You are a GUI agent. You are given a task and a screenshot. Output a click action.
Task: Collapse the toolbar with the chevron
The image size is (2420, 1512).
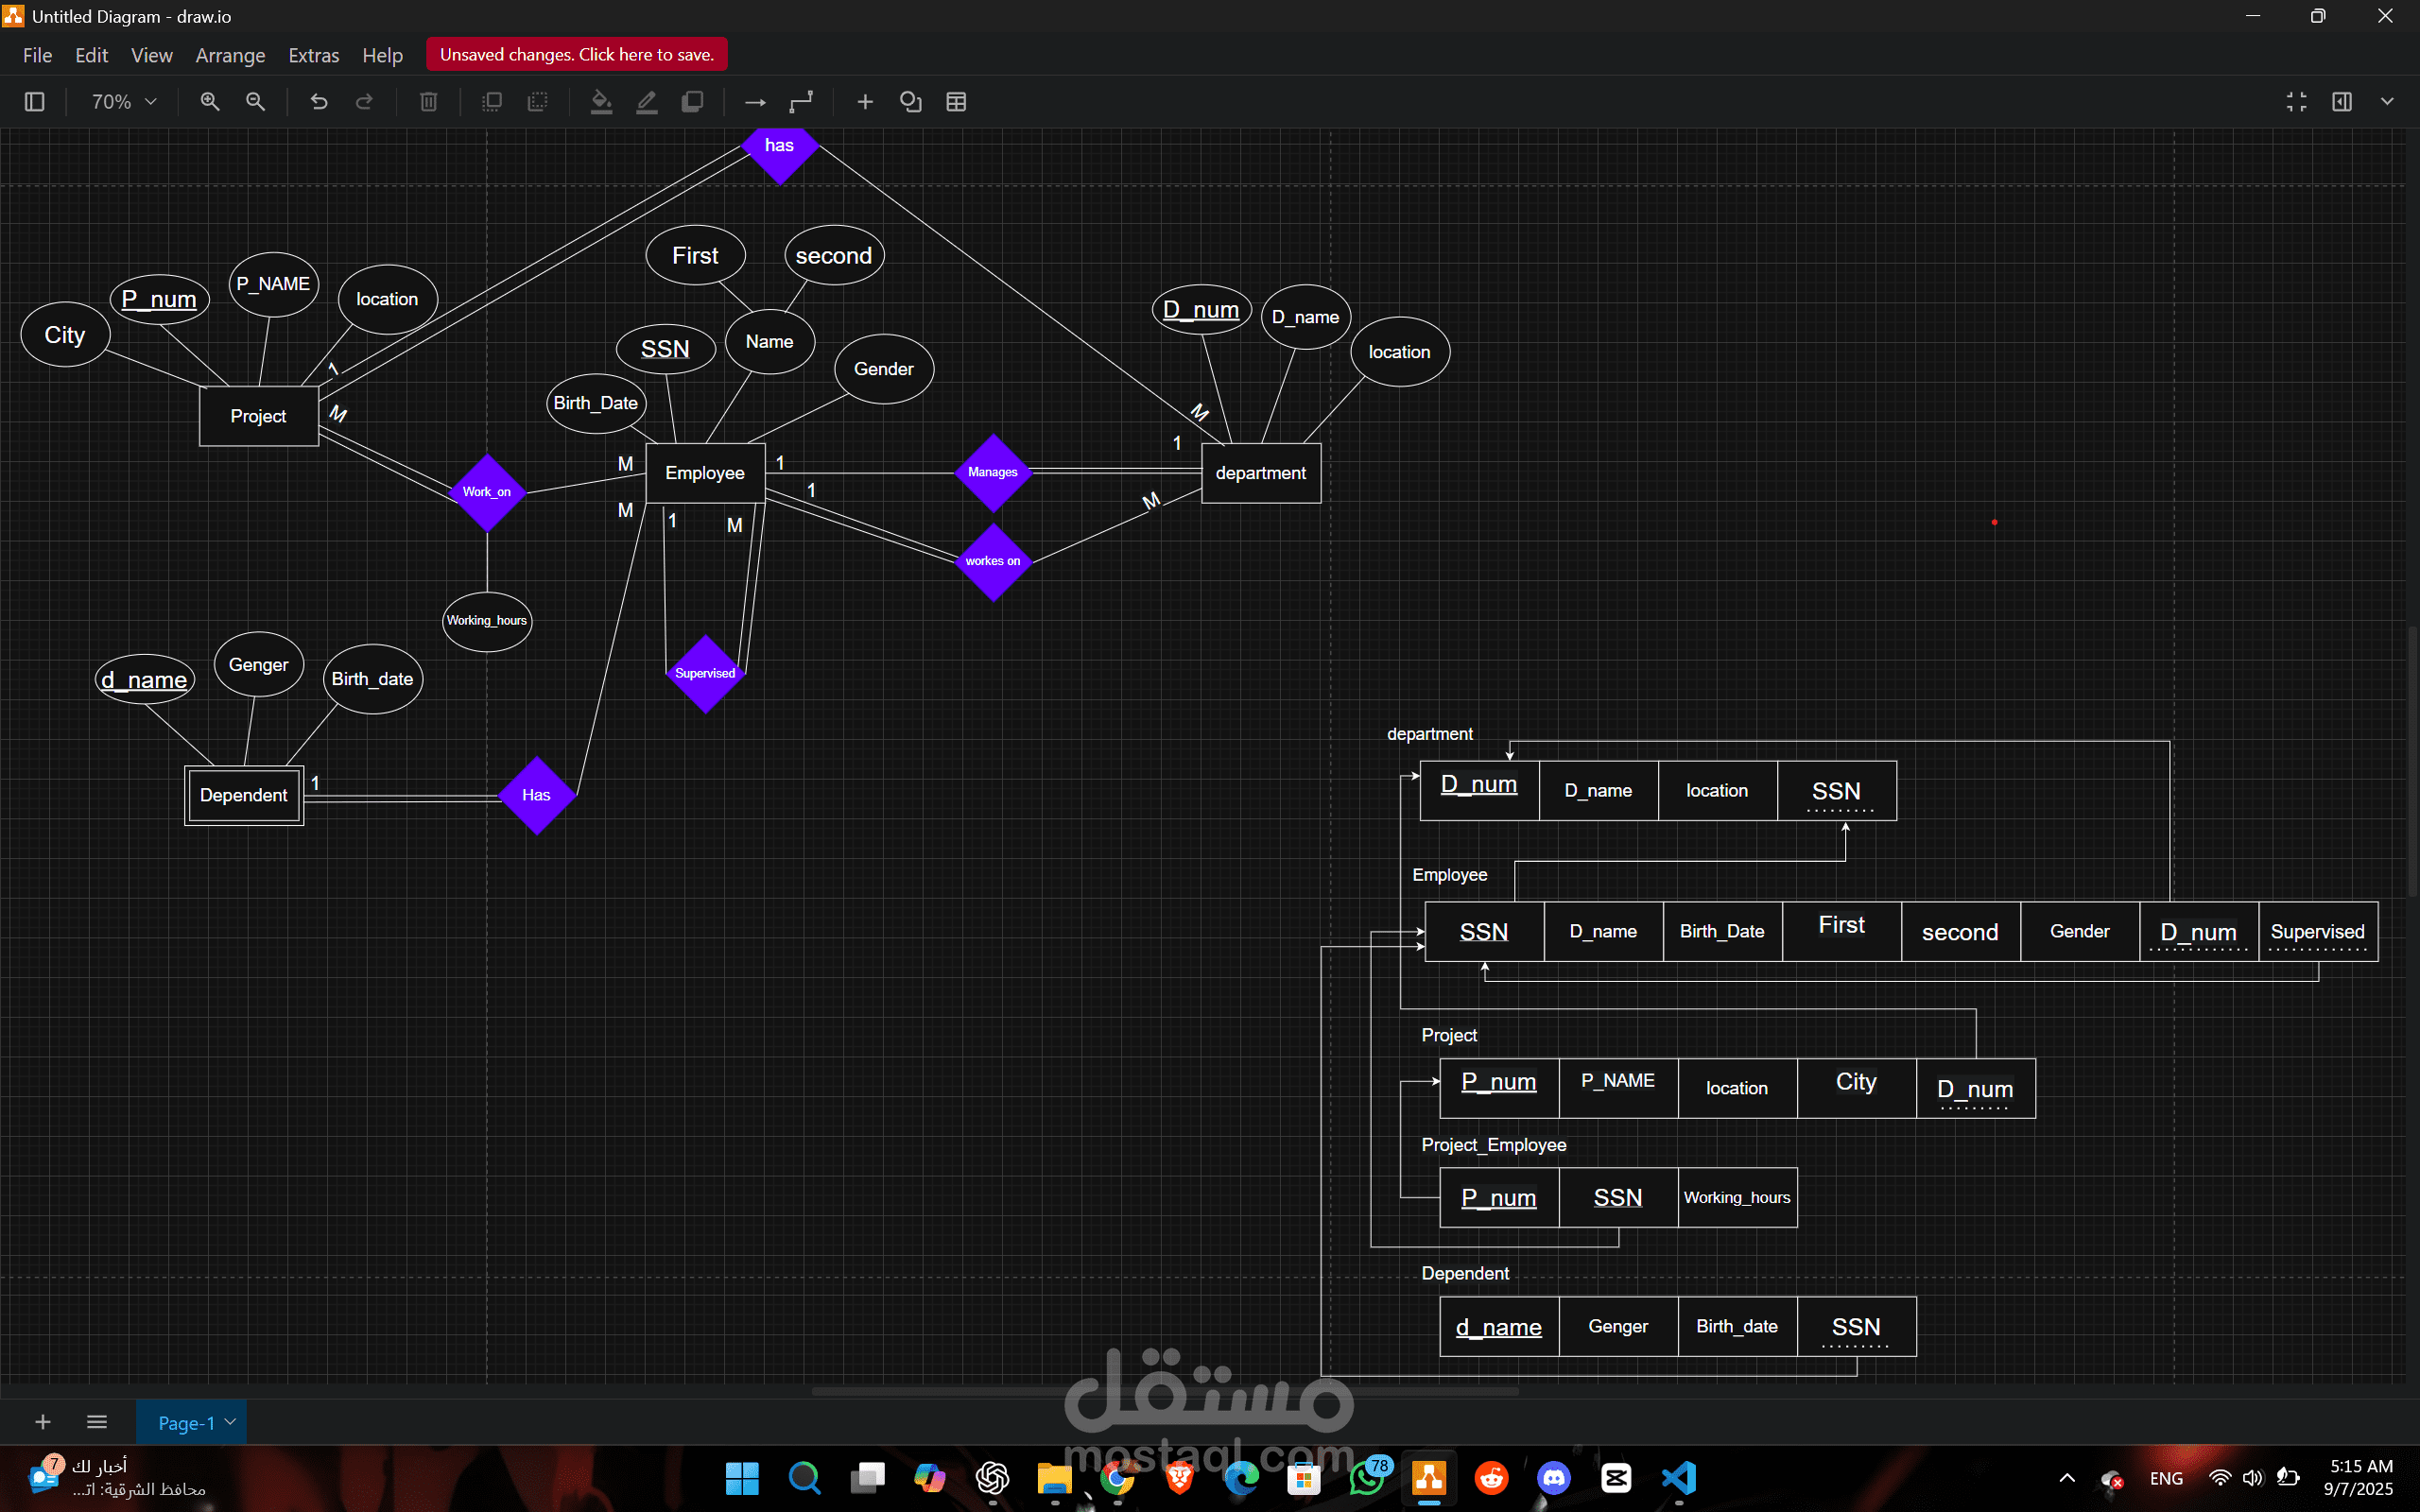point(2387,102)
